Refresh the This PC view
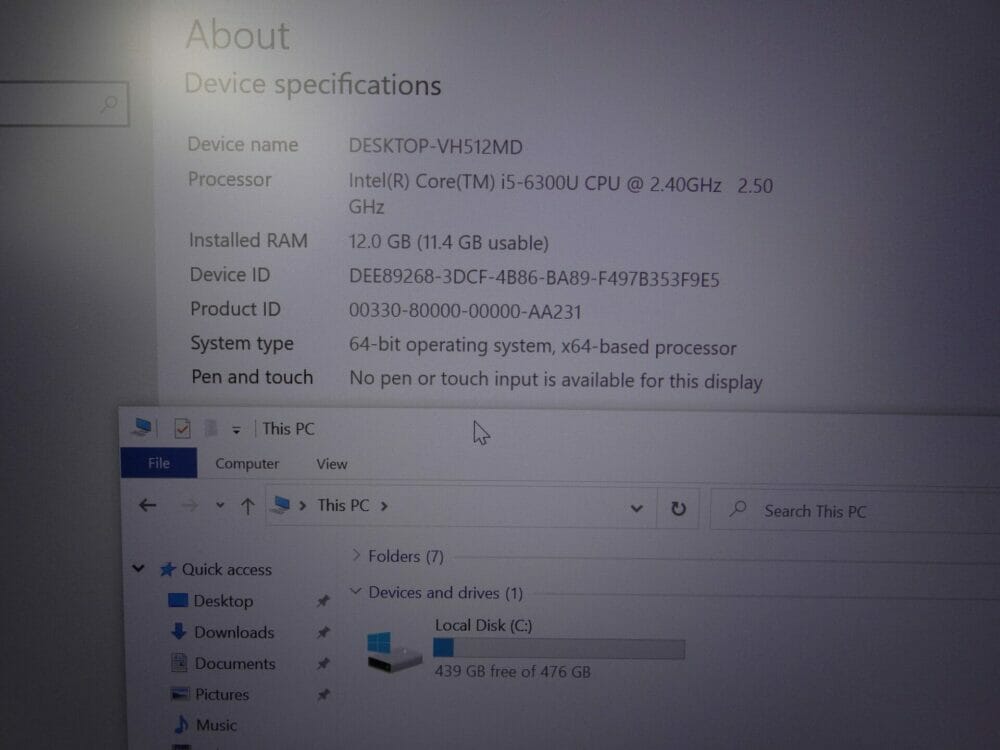The width and height of the screenshot is (1000, 750). [x=678, y=508]
